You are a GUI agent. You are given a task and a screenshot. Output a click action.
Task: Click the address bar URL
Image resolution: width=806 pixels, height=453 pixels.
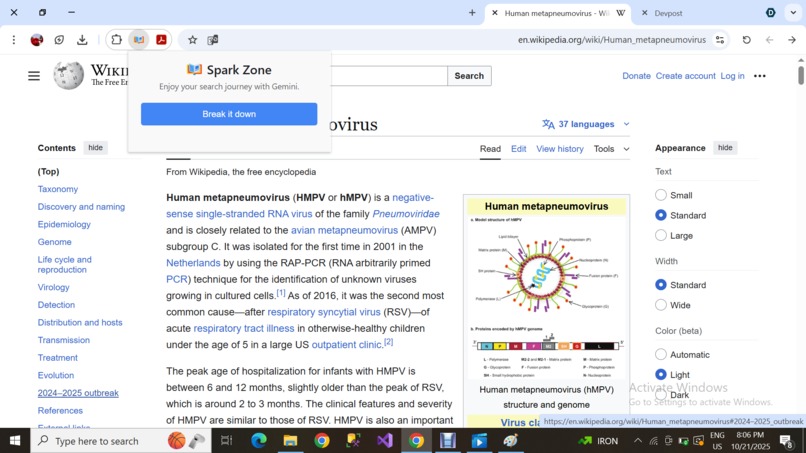point(612,40)
